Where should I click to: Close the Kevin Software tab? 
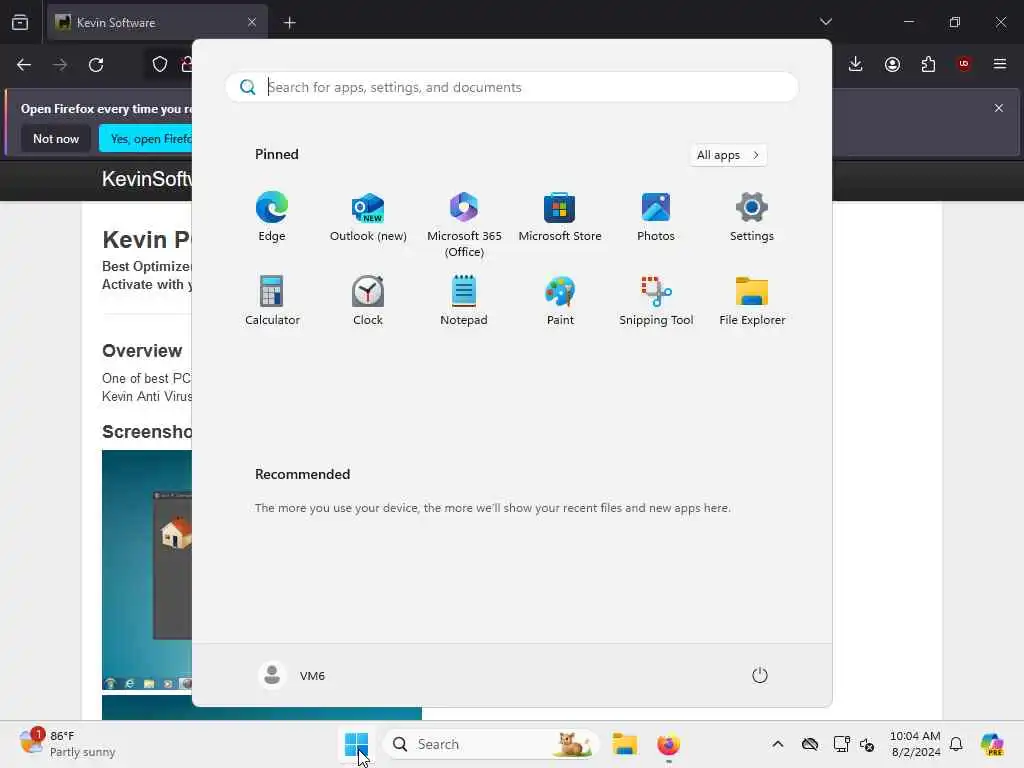pyautogui.click(x=251, y=23)
